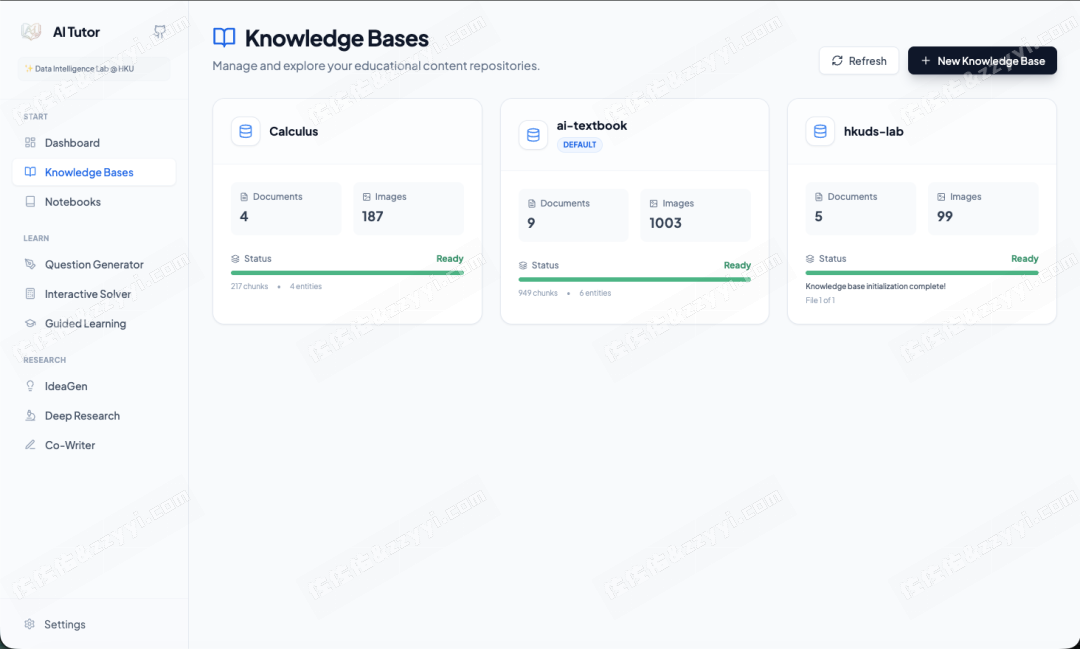Click the hkuds-lab database icon

point(820,132)
